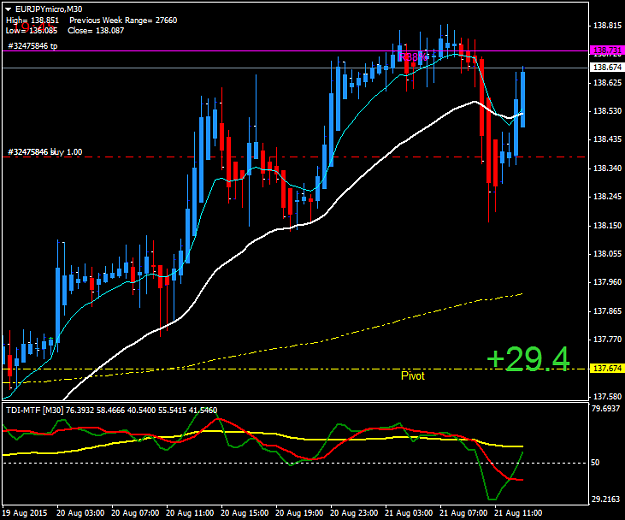Click the magenta R38% level label
The width and height of the screenshot is (625, 520).
coord(413,57)
